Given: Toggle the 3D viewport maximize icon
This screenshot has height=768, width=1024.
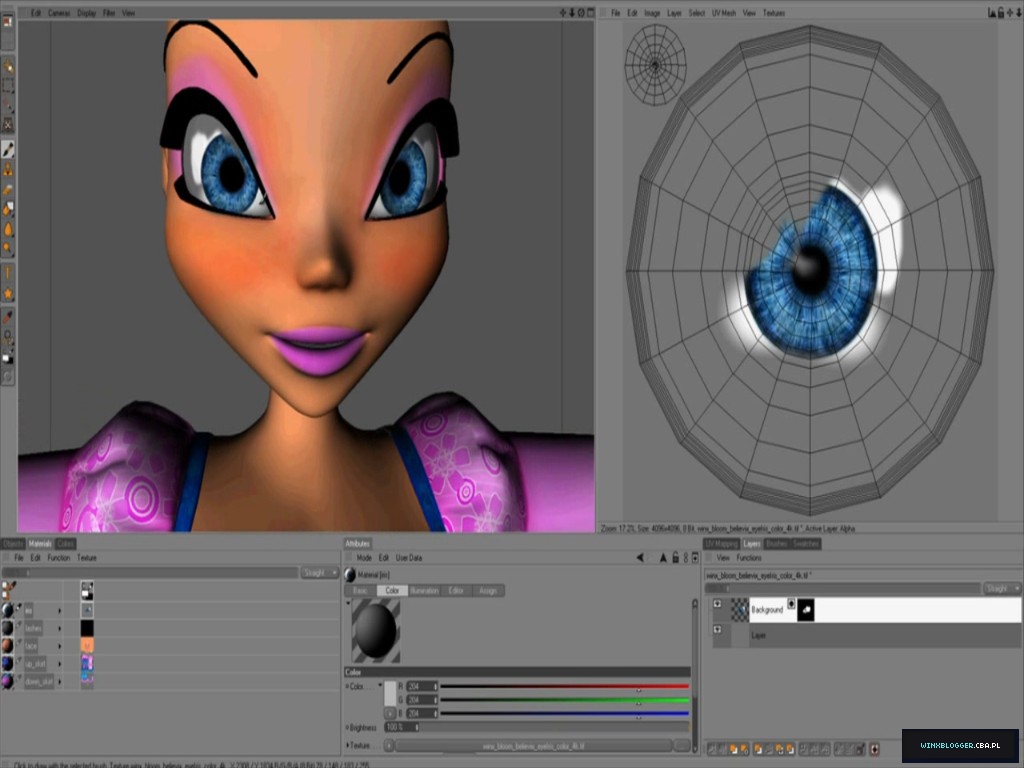Looking at the screenshot, I should pos(590,12).
